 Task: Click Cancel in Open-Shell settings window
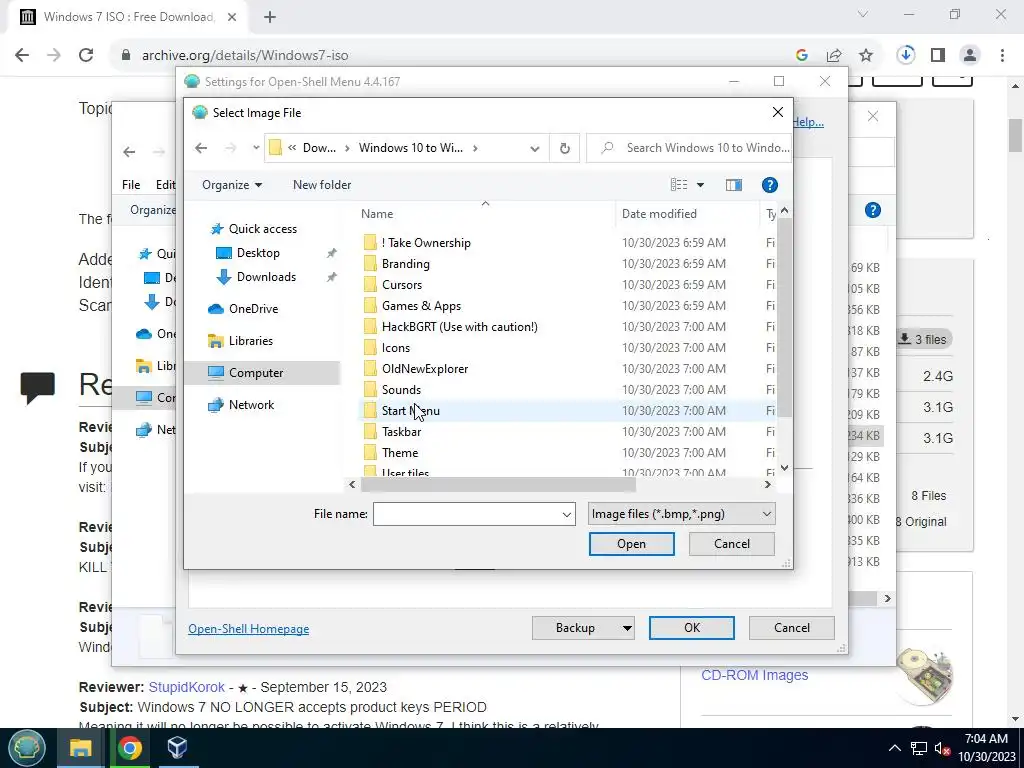792,628
